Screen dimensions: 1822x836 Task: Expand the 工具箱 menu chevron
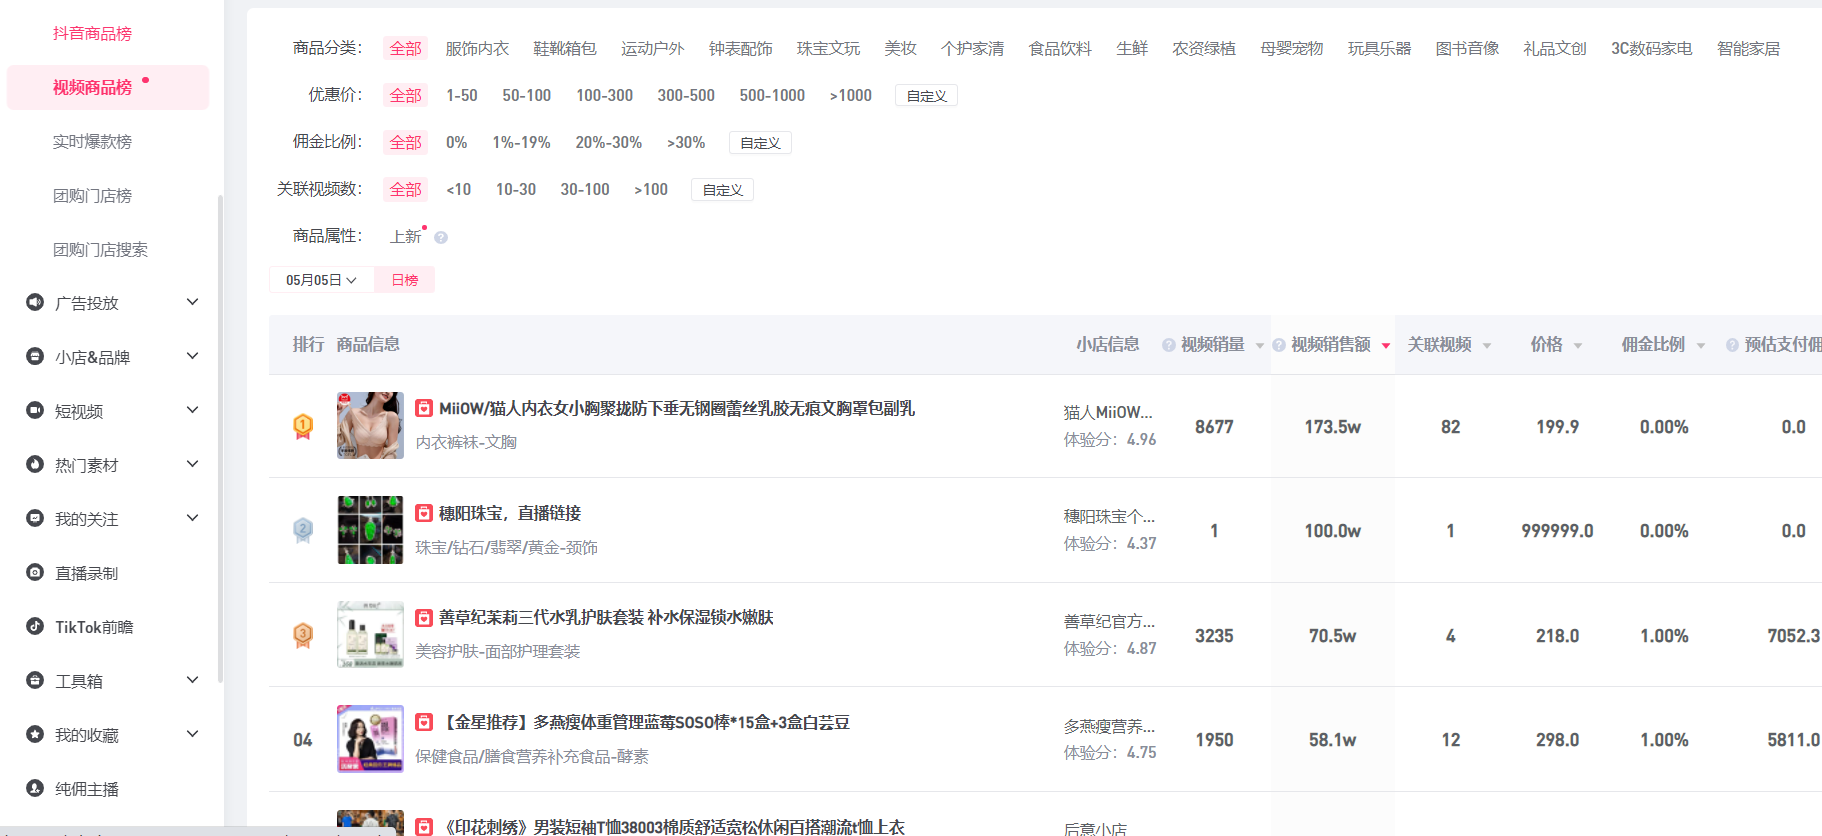(193, 680)
